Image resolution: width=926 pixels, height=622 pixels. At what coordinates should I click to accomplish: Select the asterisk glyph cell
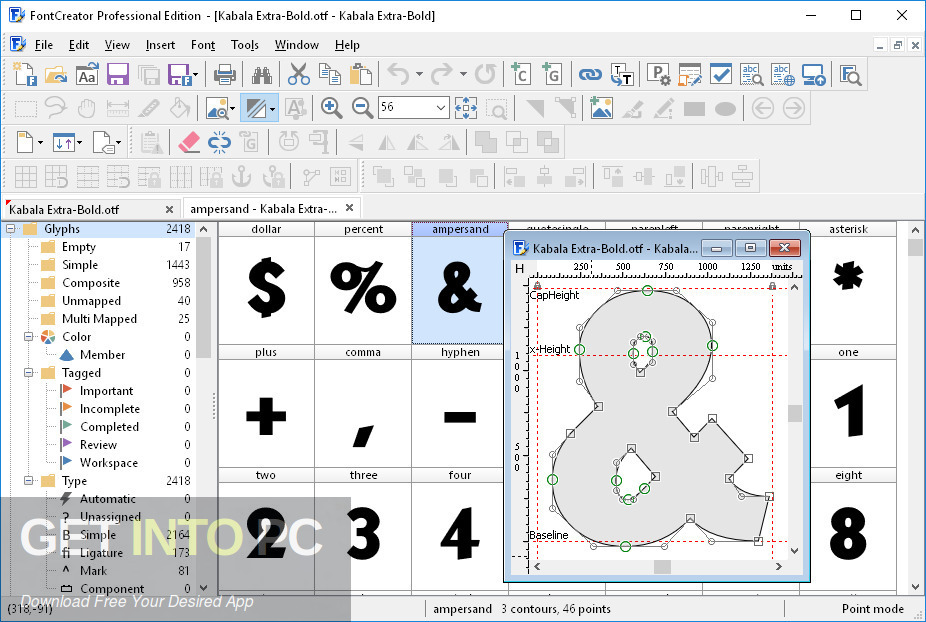(848, 282)
